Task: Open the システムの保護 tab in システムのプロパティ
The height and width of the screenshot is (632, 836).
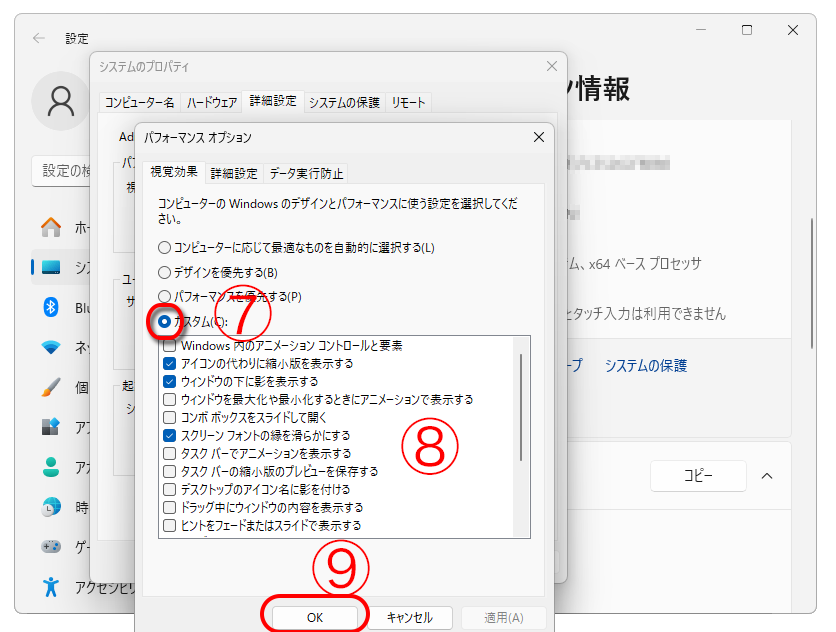Action: (344, 102)
